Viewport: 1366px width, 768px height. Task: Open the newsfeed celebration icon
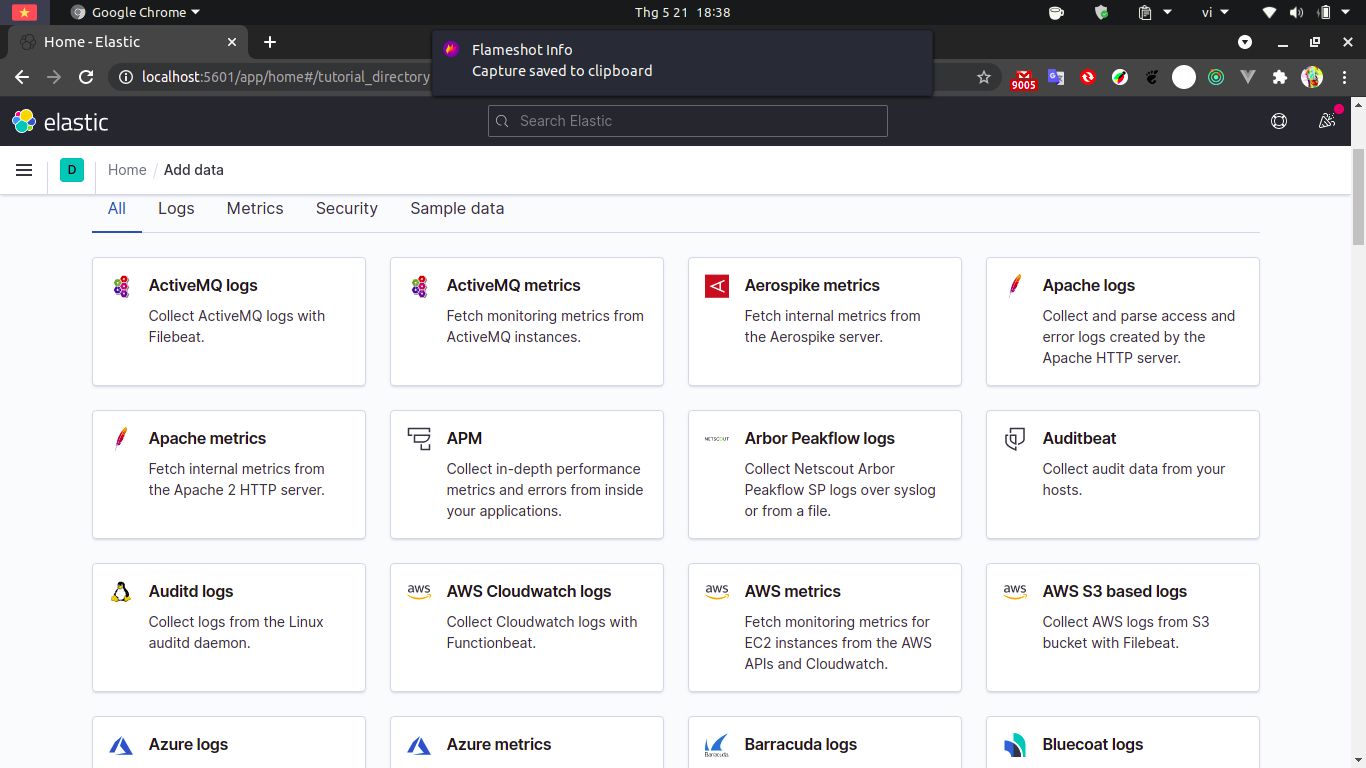1327,121
